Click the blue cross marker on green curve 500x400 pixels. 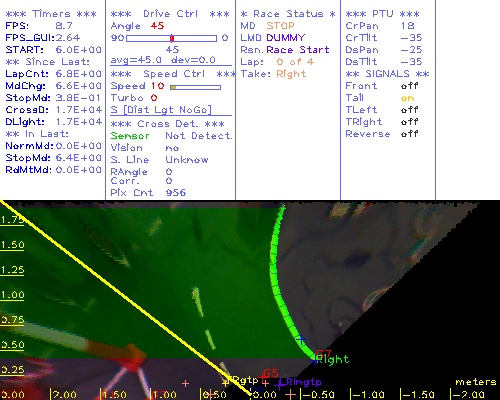pyautogui.click(x=301, y=339)
